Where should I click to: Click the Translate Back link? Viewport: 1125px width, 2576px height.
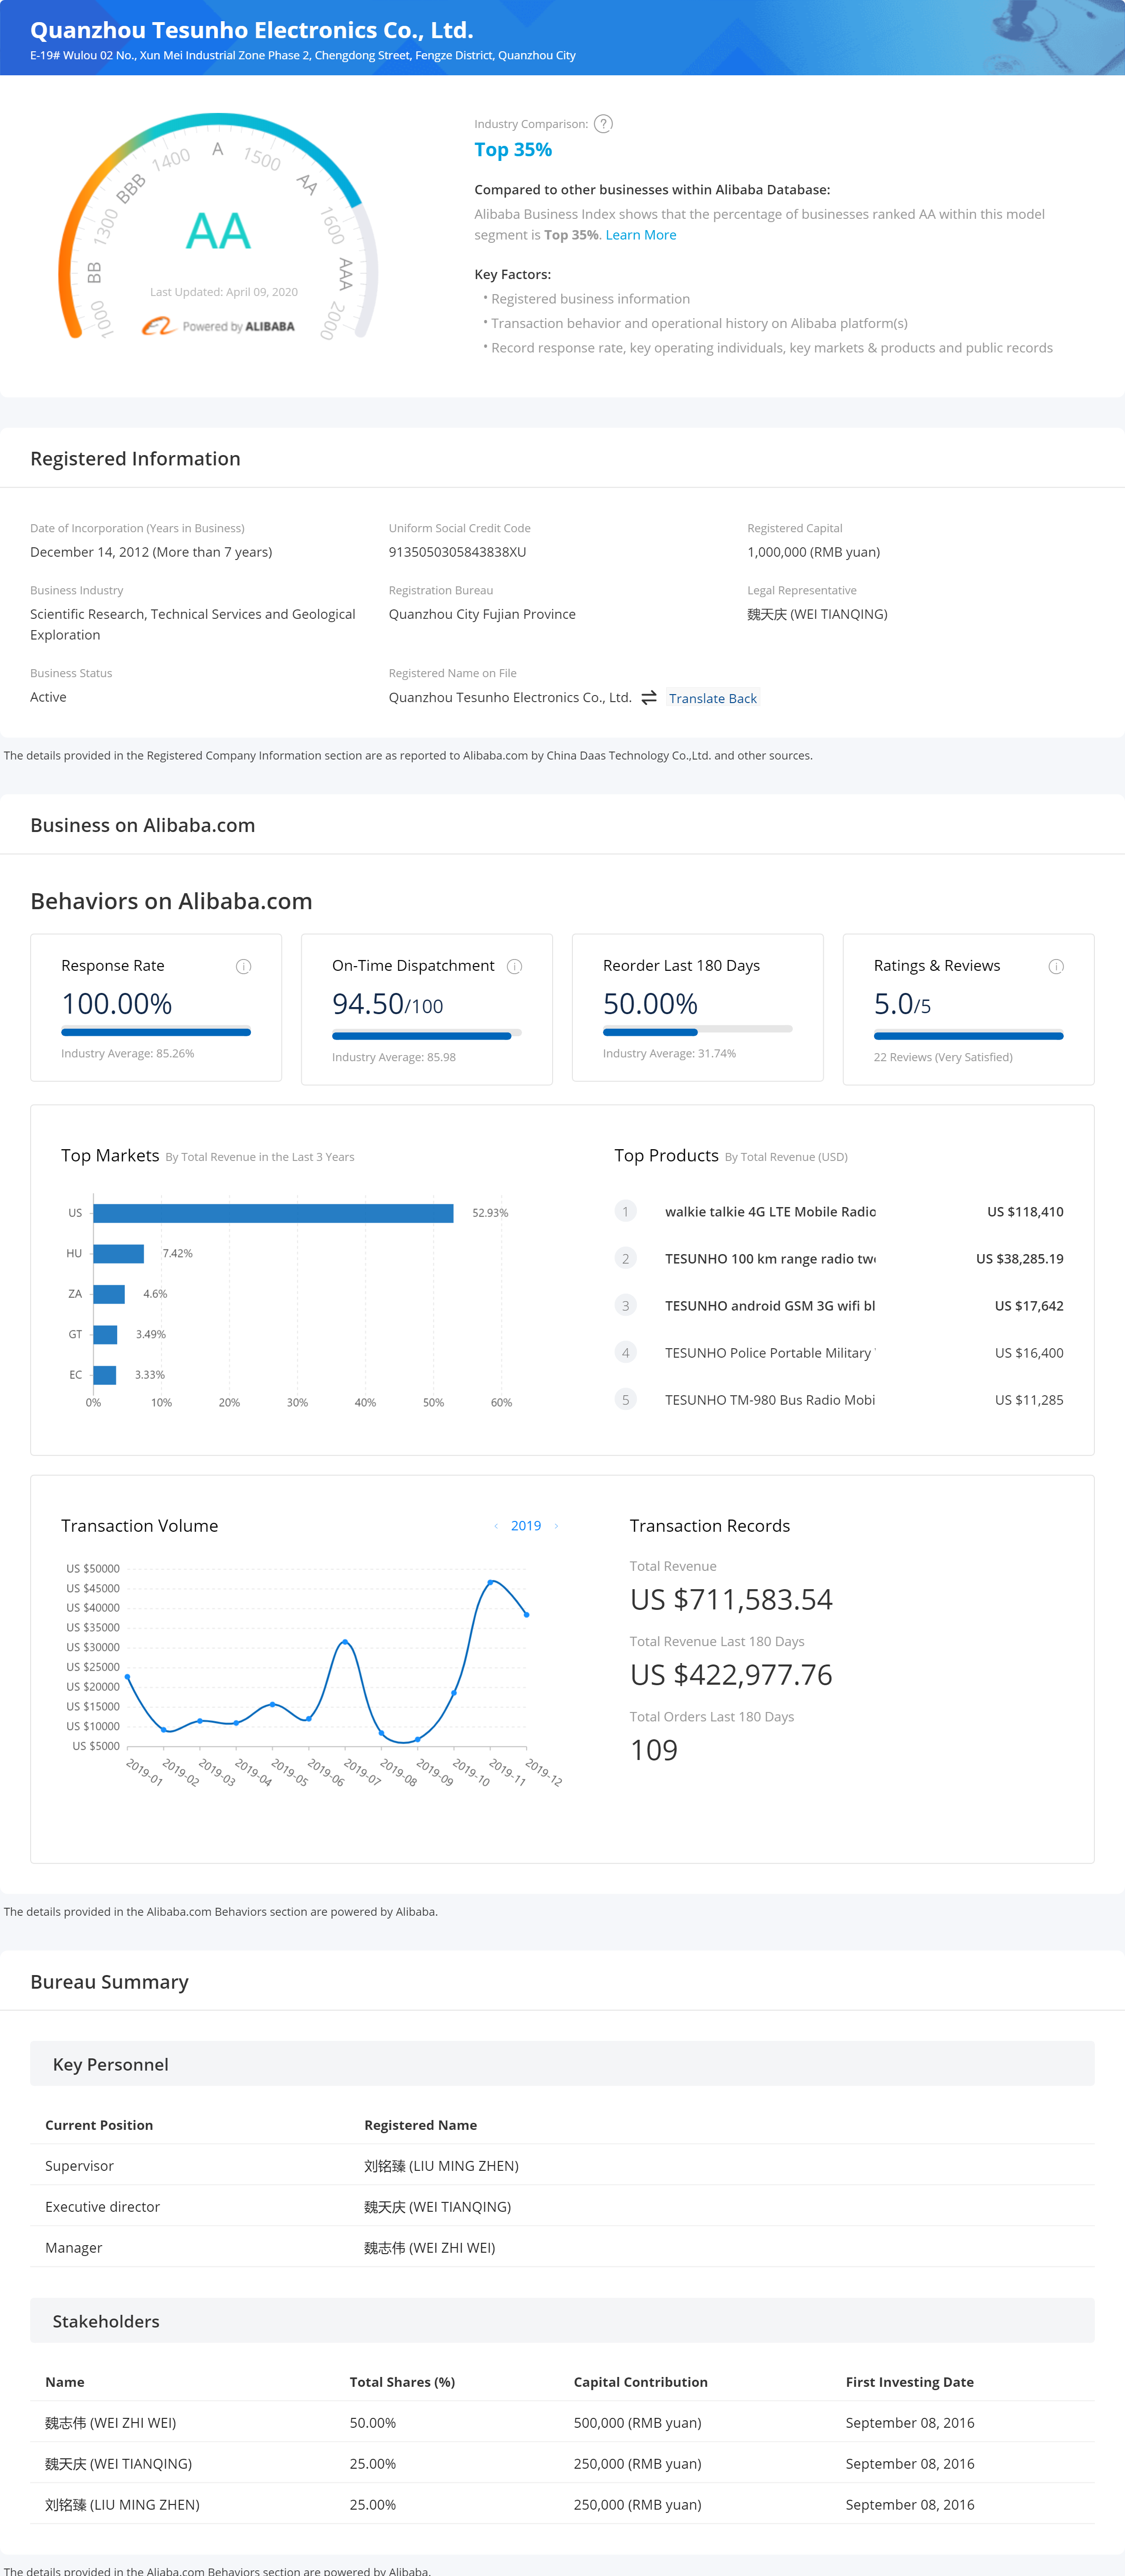coord(713,698)
